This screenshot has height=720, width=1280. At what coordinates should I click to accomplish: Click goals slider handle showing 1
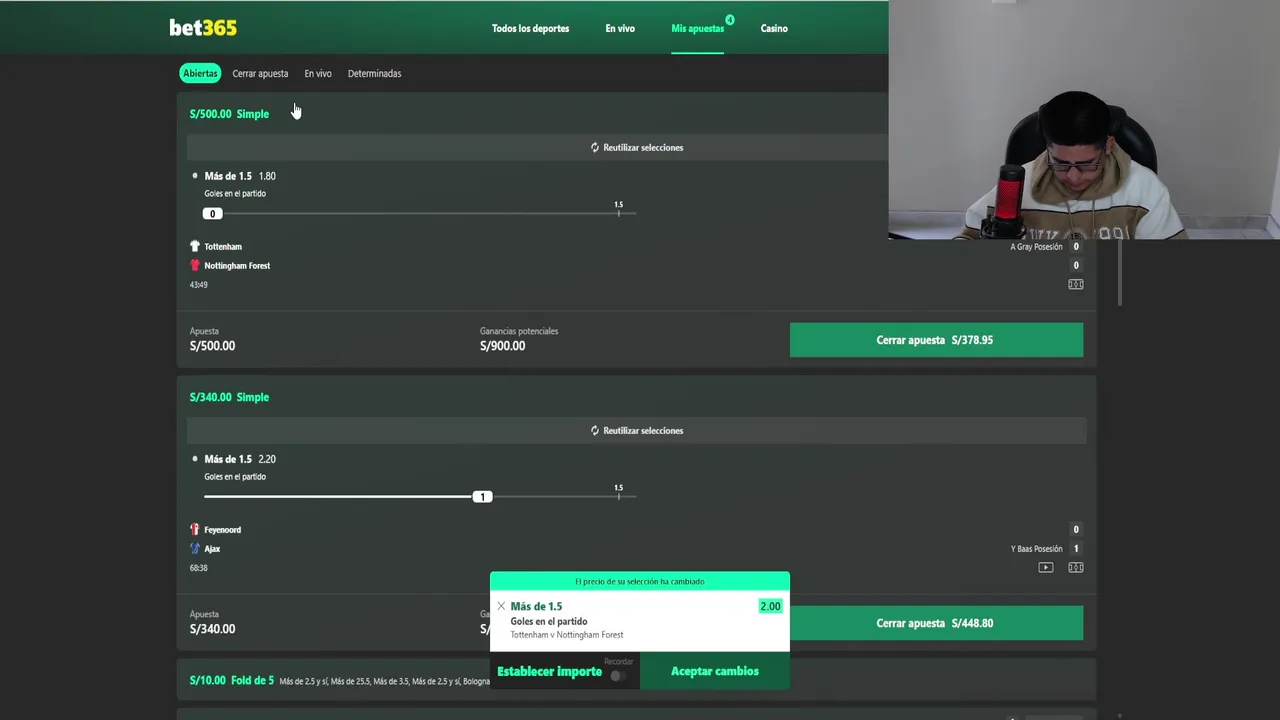pos(482,496)
